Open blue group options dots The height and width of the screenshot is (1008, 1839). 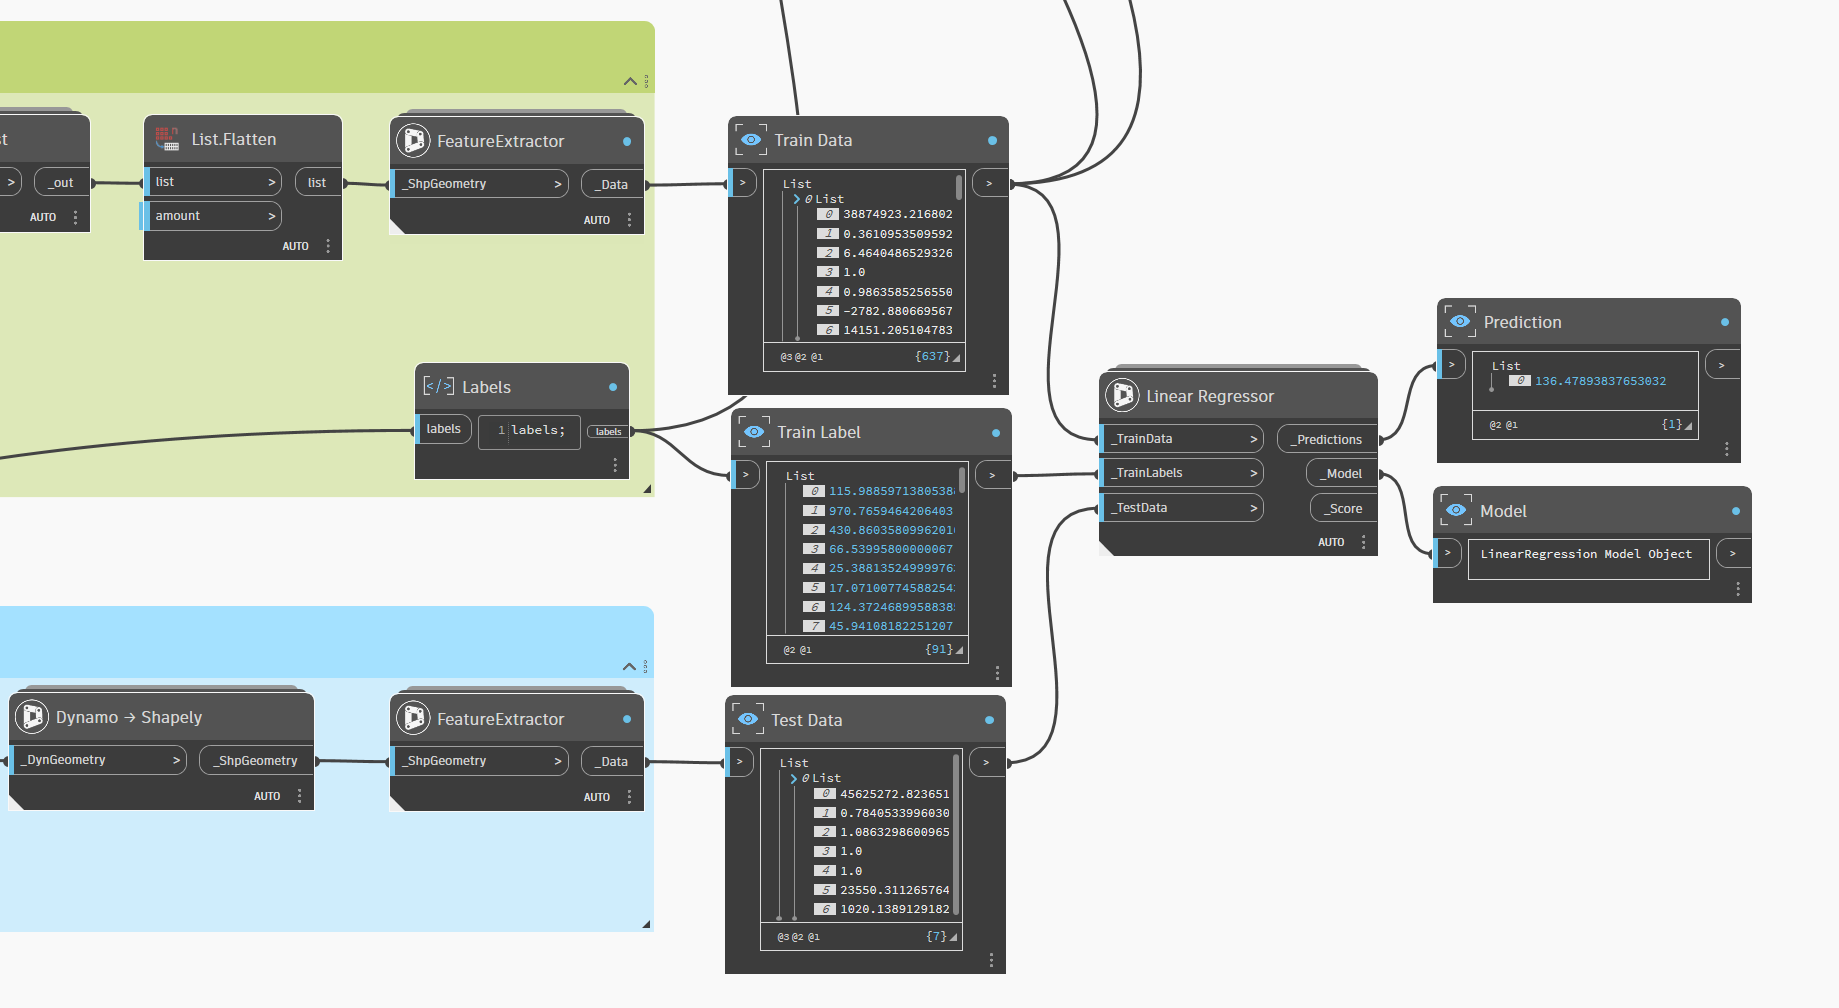click(646, 666)
